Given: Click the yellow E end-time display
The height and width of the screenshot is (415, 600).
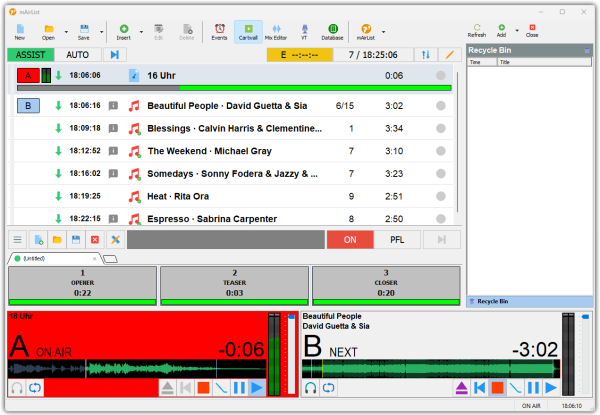Looking at the screenshot, I should 300,55.
